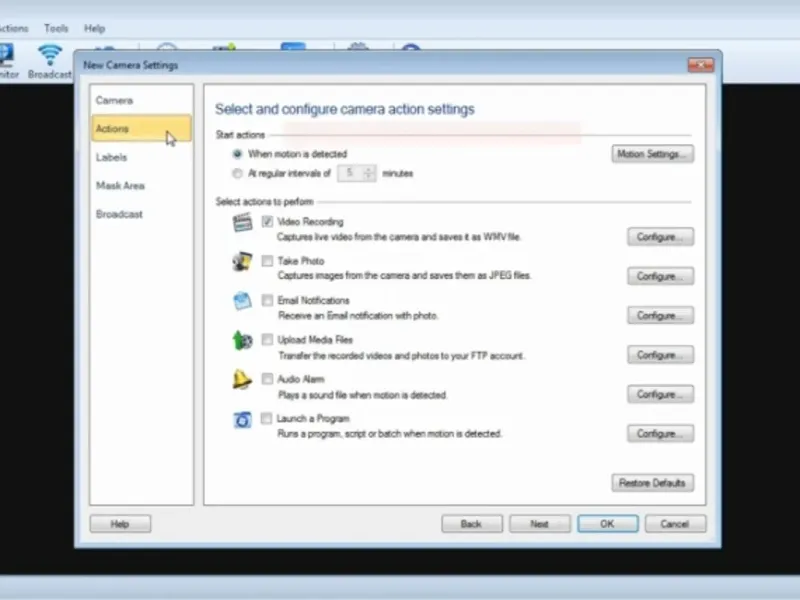Viewport: 800px width, 600px height.
Task: Click the Audio Alarm bell icon
Action: [x=242, y=380]
